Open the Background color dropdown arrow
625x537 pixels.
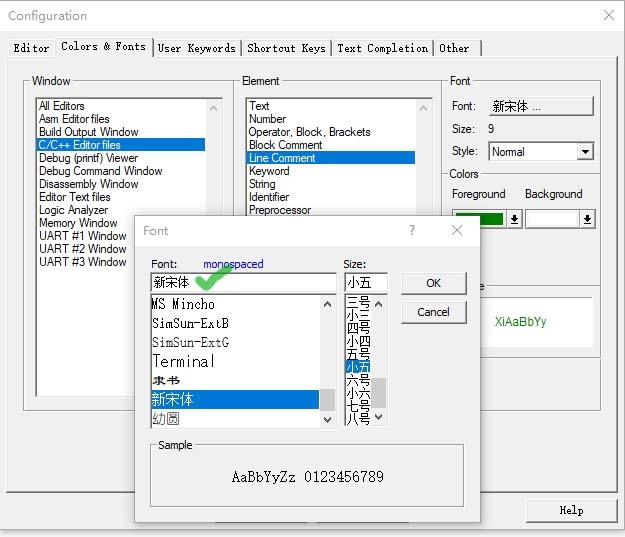pos(587,219)
